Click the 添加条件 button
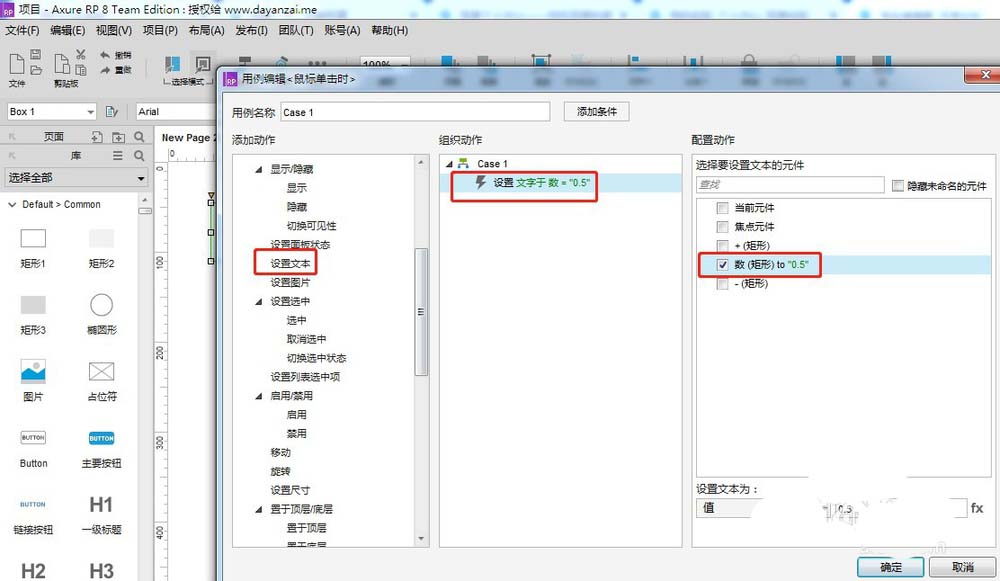The width and height of the screenshot is (1000, 581). tap(596, 111)
